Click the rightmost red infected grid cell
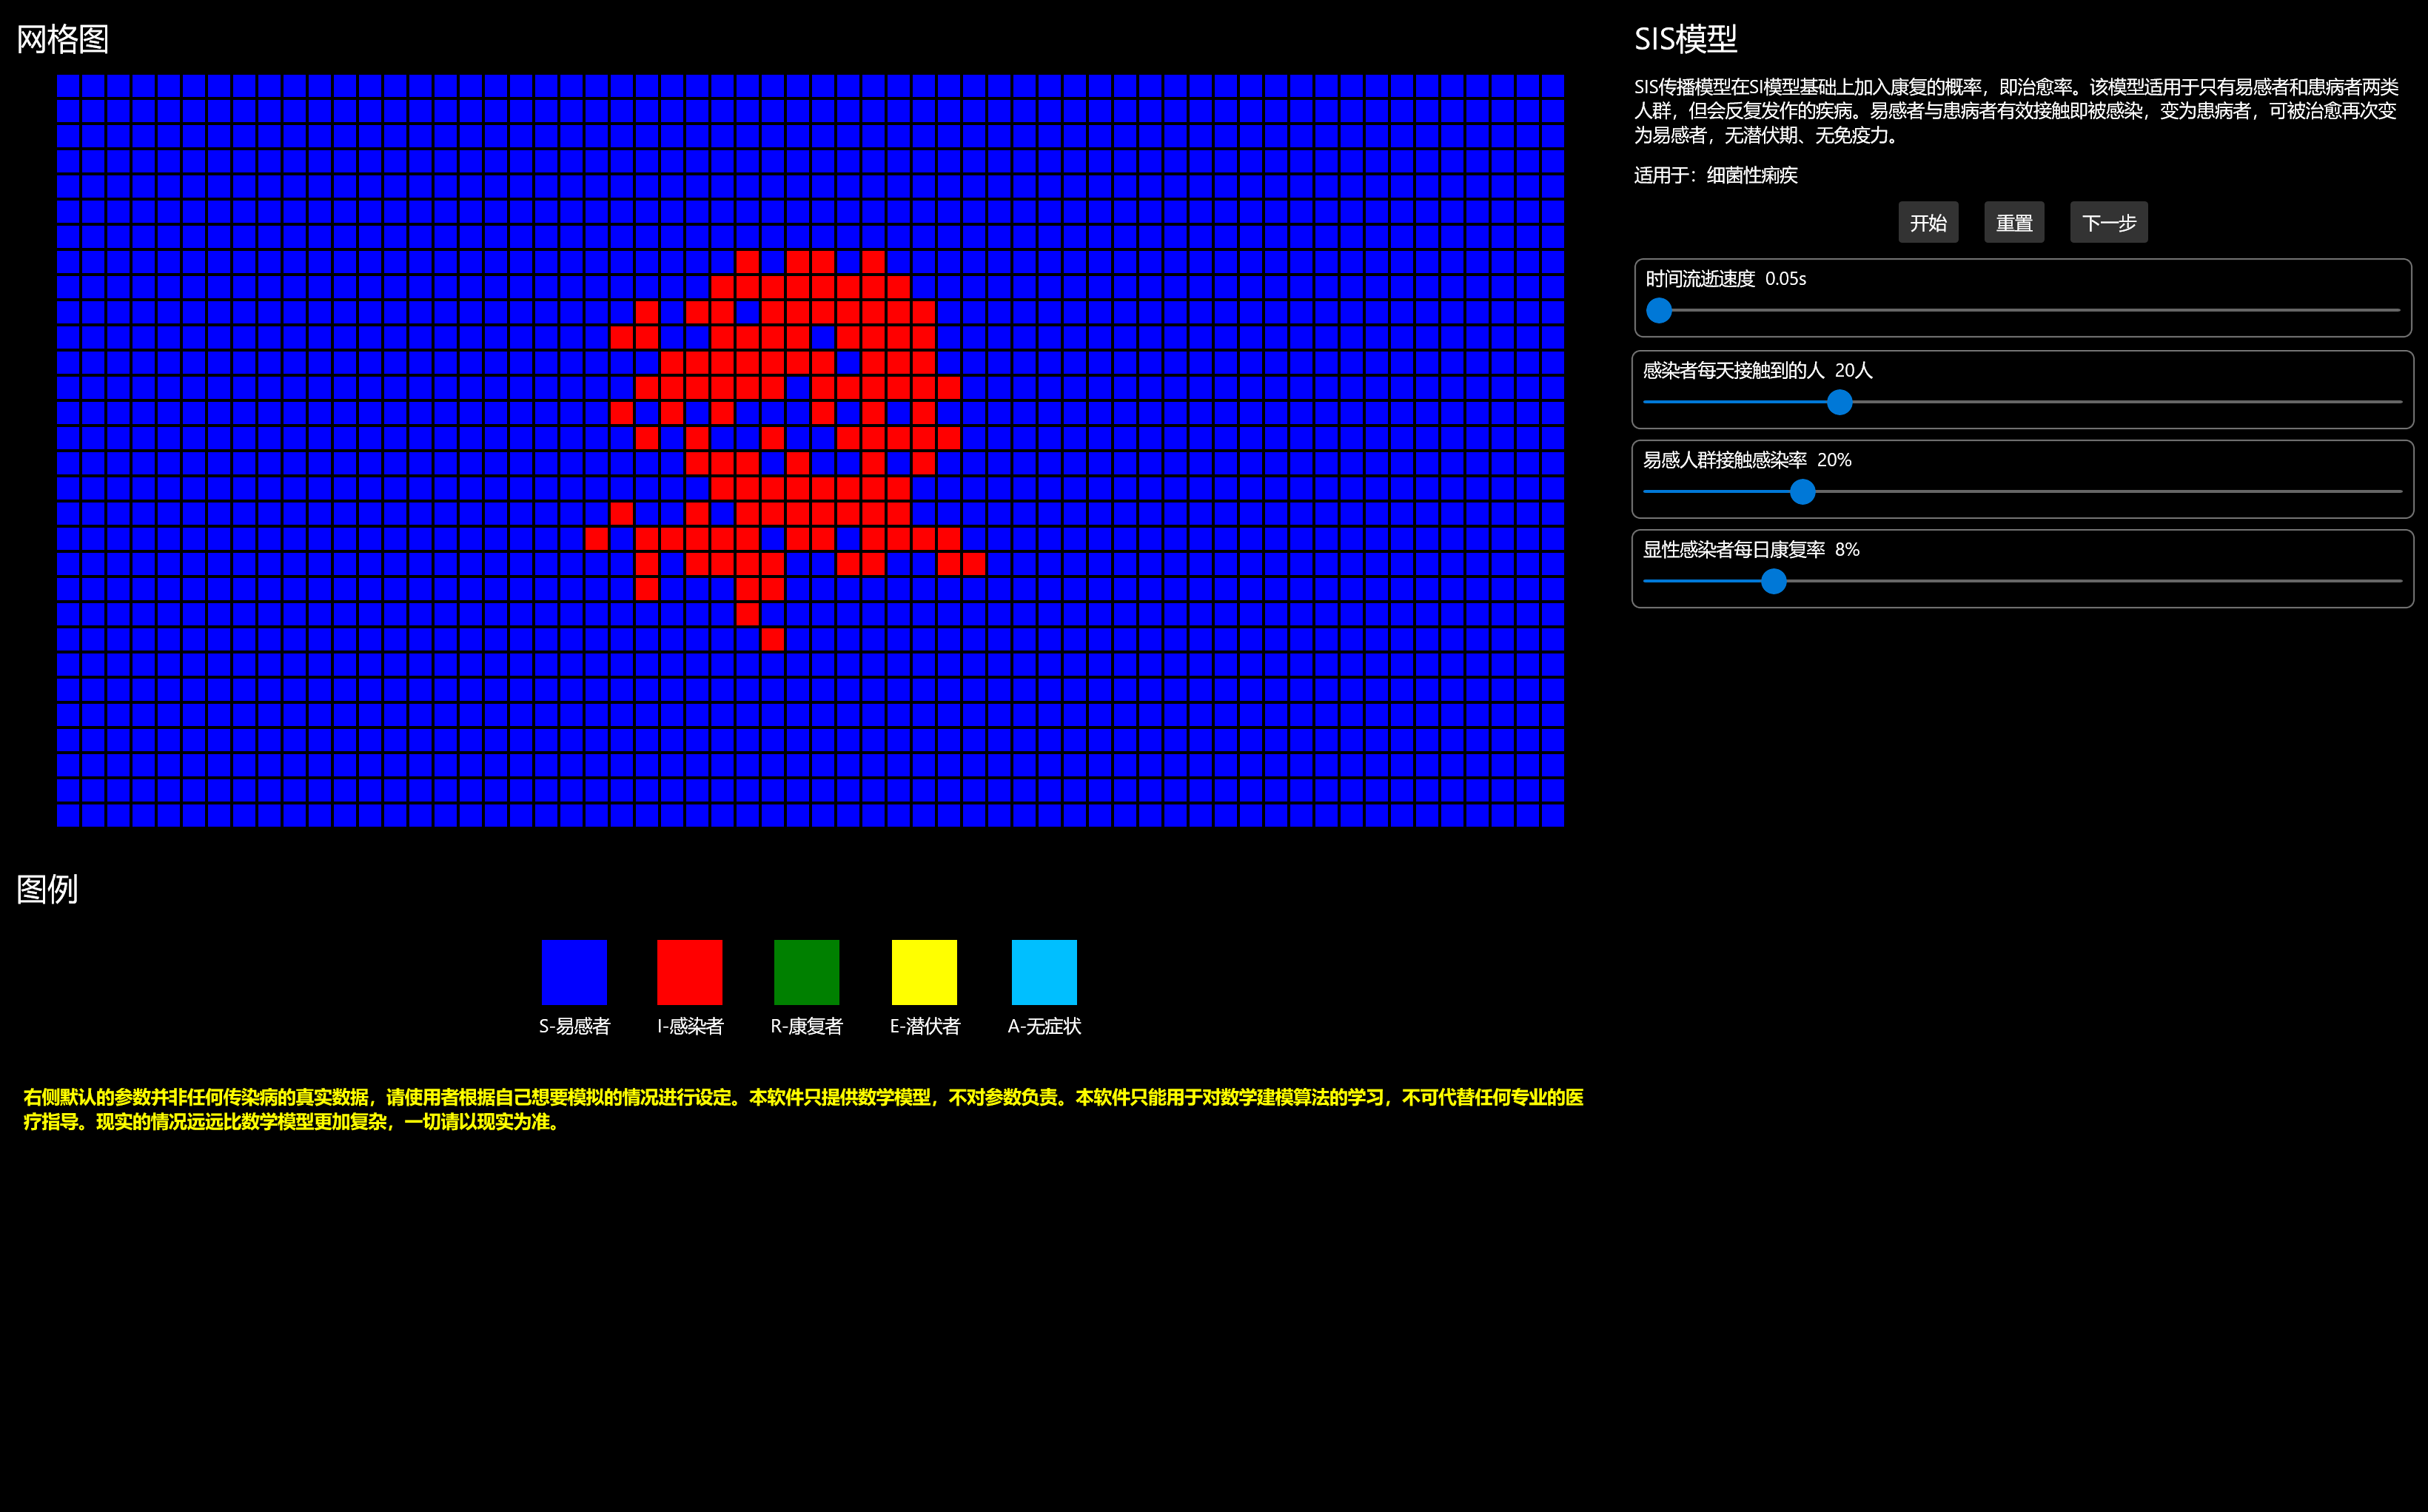2428x1512 pixels. point(974,564)
